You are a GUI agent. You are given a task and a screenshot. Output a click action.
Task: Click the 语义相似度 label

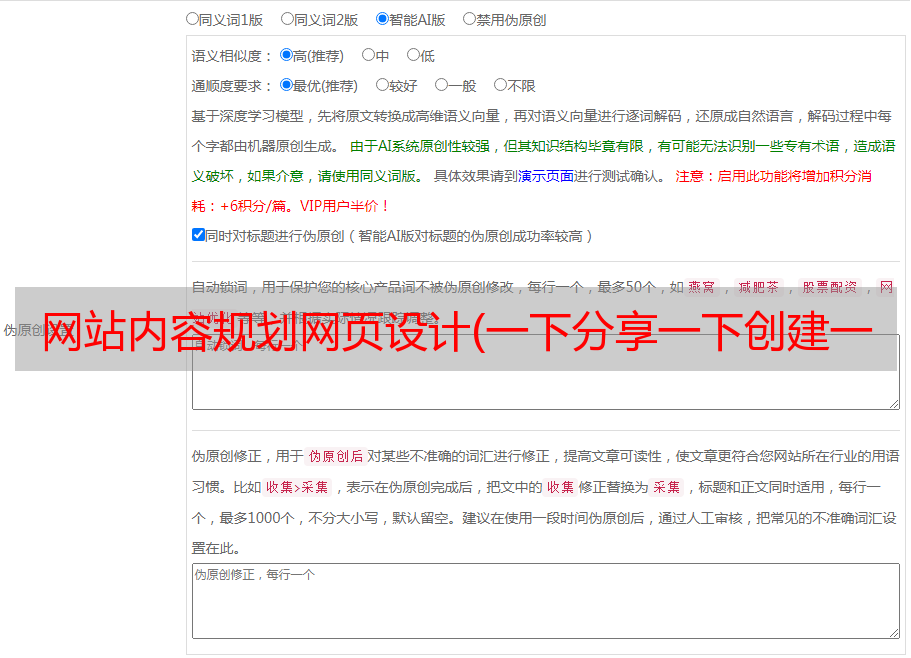click(x=232, y=56)
